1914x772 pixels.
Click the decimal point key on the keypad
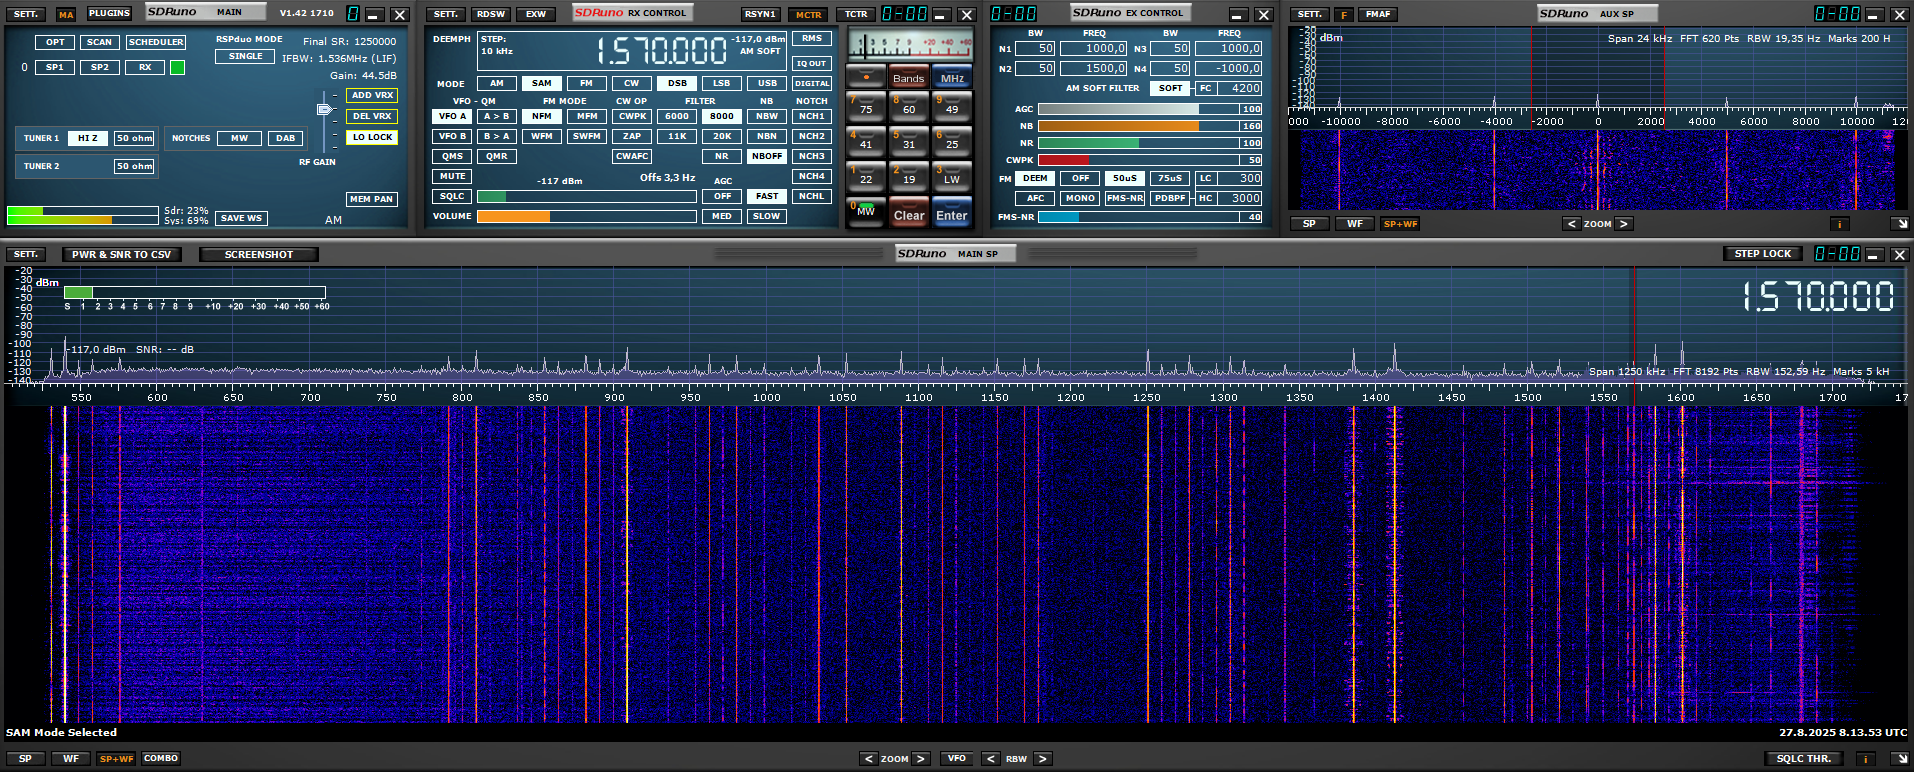click(x=866, y=76)
